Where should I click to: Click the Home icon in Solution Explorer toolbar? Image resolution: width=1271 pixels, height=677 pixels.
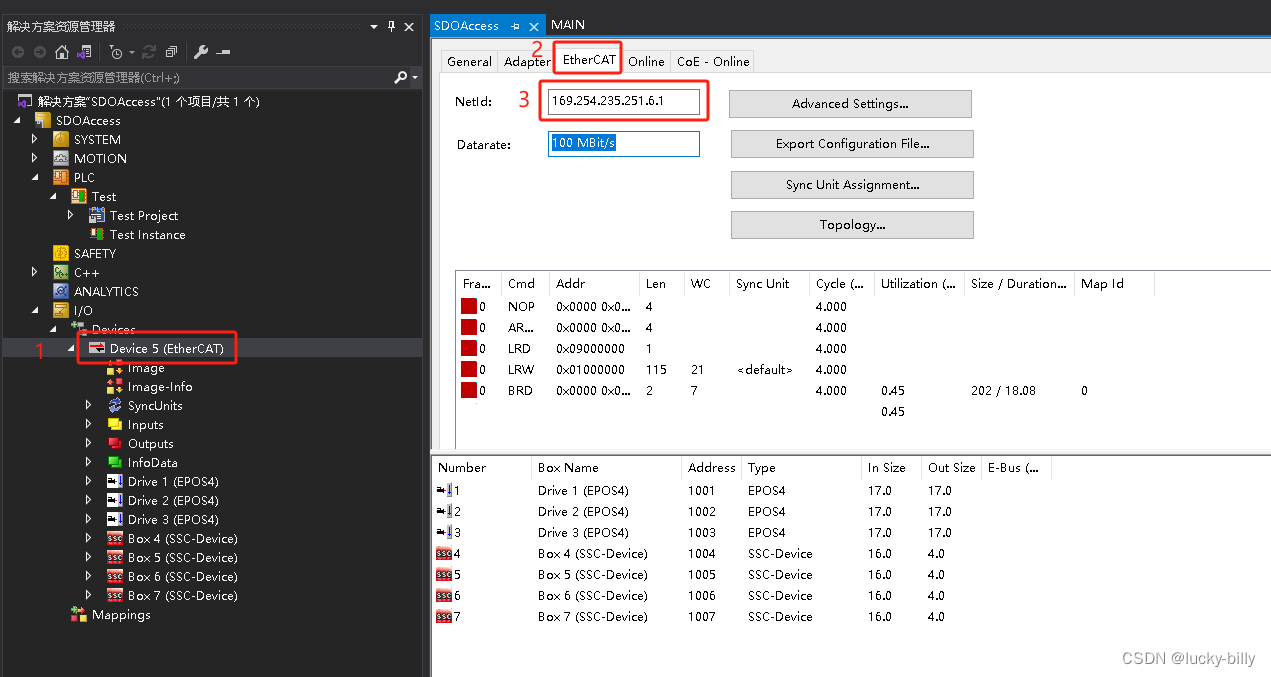tap(62, 52)
